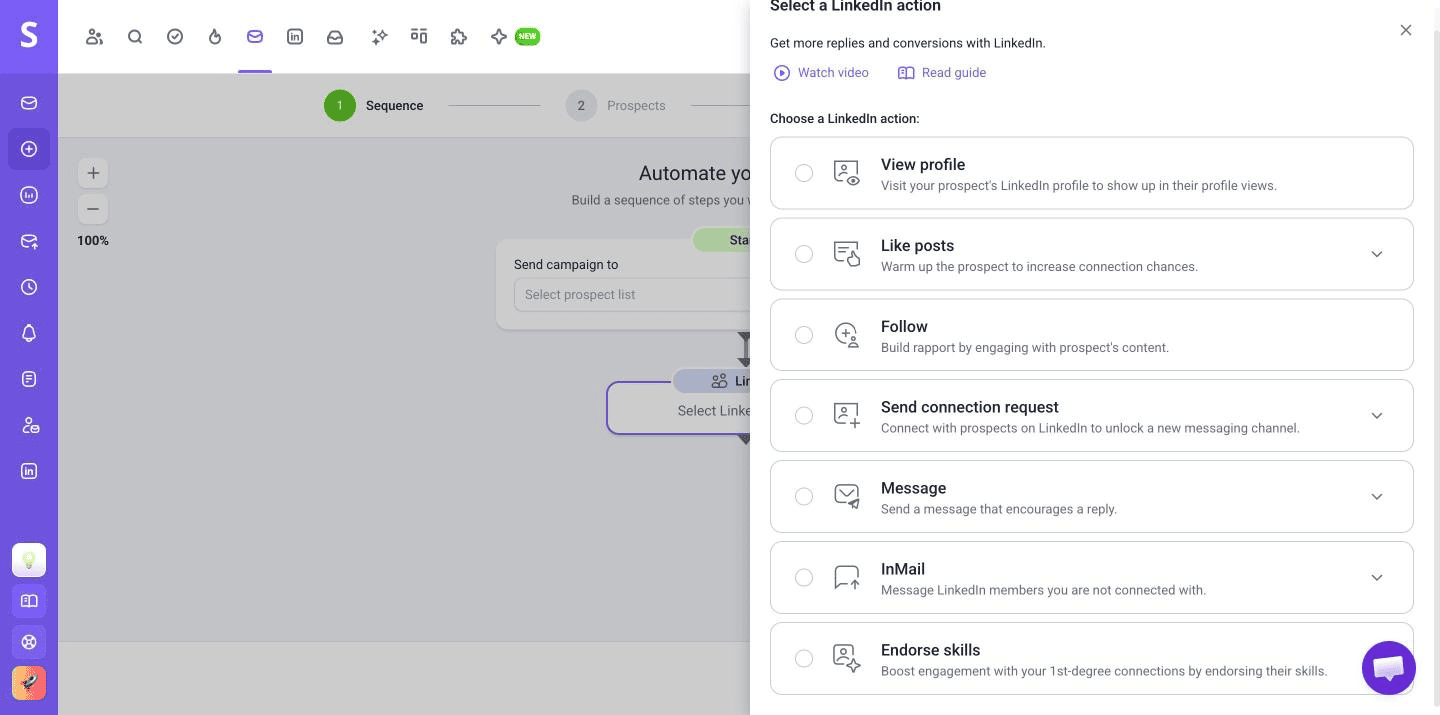Expand the InMail option chevron
This screenshot has height=715, width=1440.
click(1377, 577)
